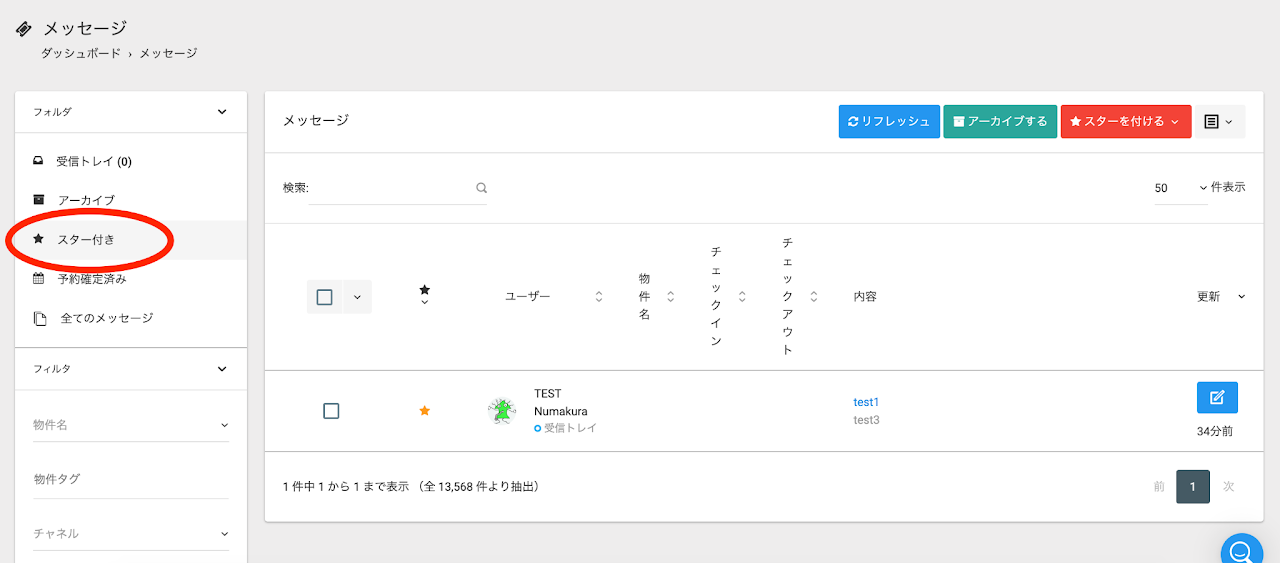Image resolution: width=1280 pixels, height=563 pixels.
Task: Sort by the ユーザー column arrows
Action: 599,297
